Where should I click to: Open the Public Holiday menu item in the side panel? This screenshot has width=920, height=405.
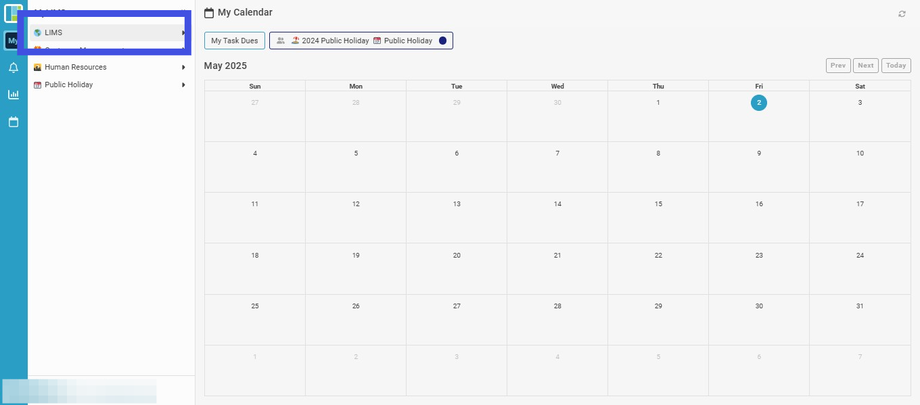[109, 85]
